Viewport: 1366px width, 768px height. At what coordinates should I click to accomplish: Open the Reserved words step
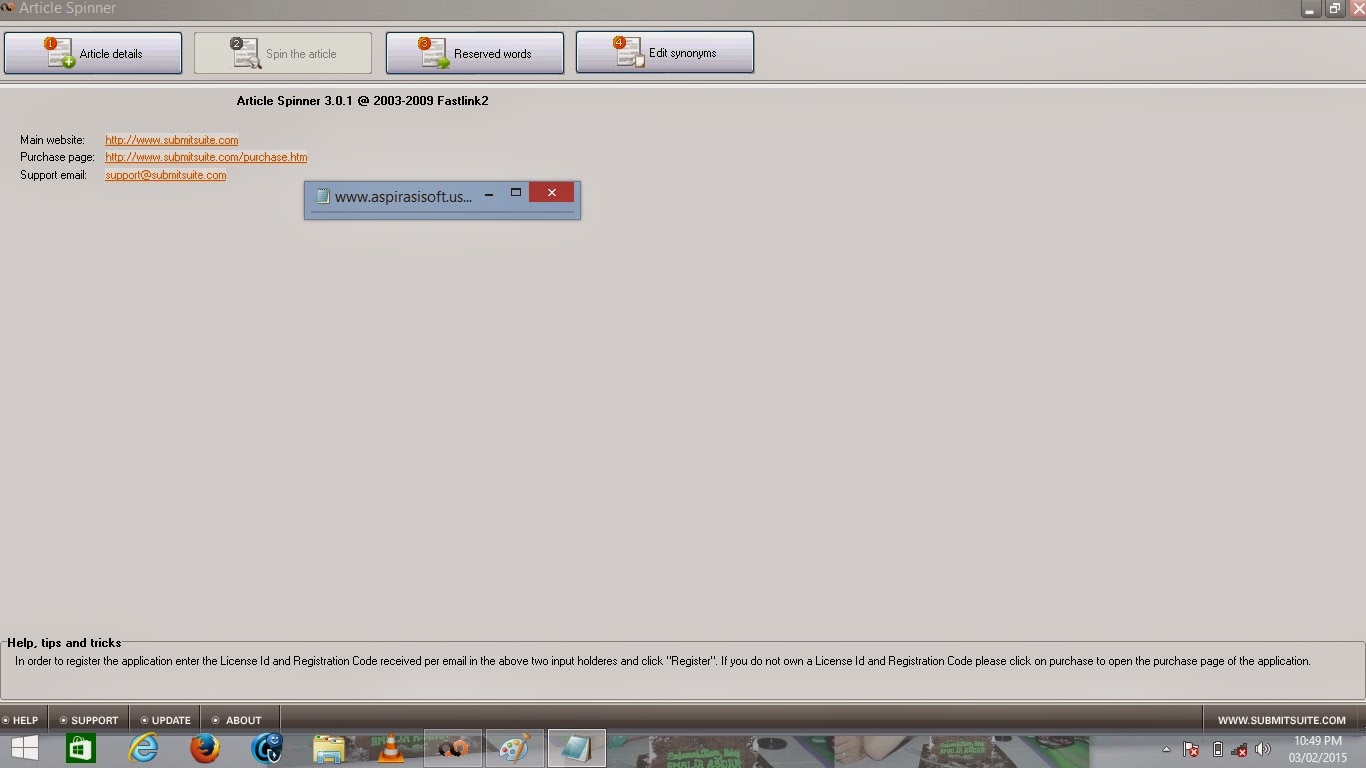tap(475, 53)
